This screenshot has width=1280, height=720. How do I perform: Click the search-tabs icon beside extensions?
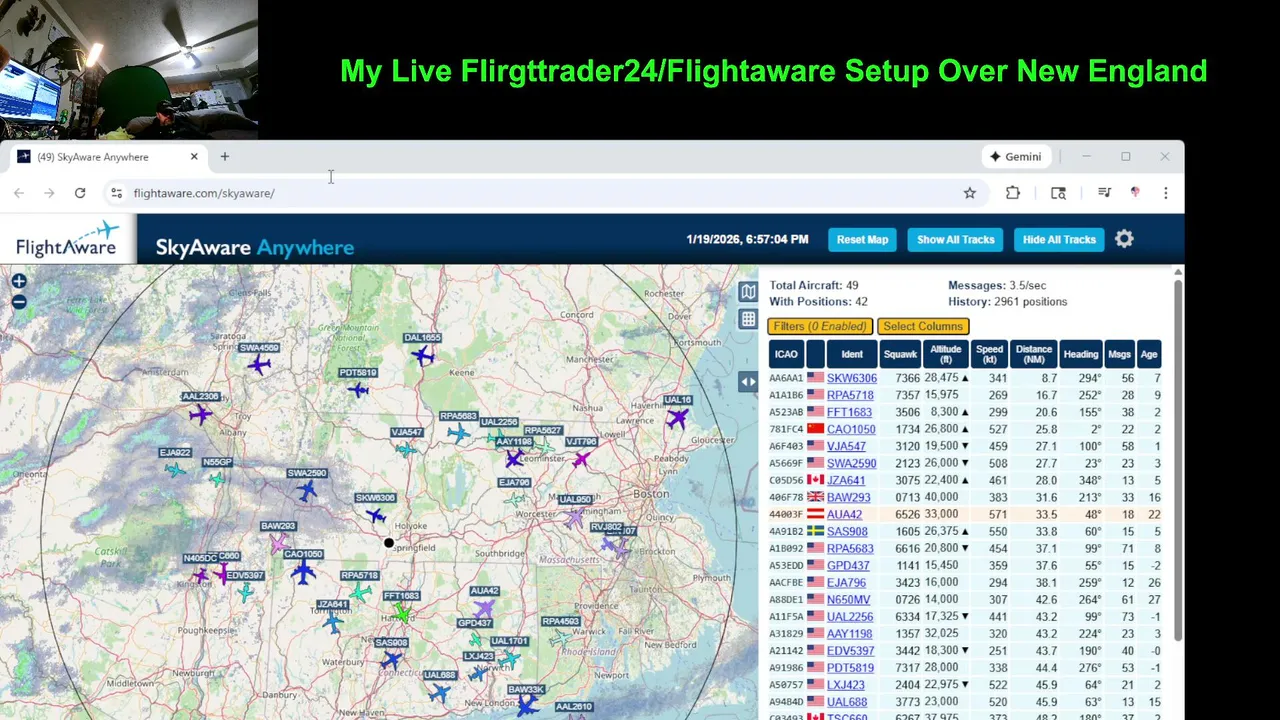pyautogui.click(x=1058, y=193)
